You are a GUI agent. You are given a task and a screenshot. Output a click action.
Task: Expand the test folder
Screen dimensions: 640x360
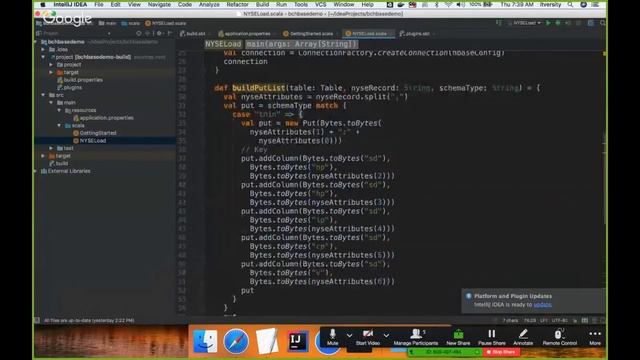[51, 148]
